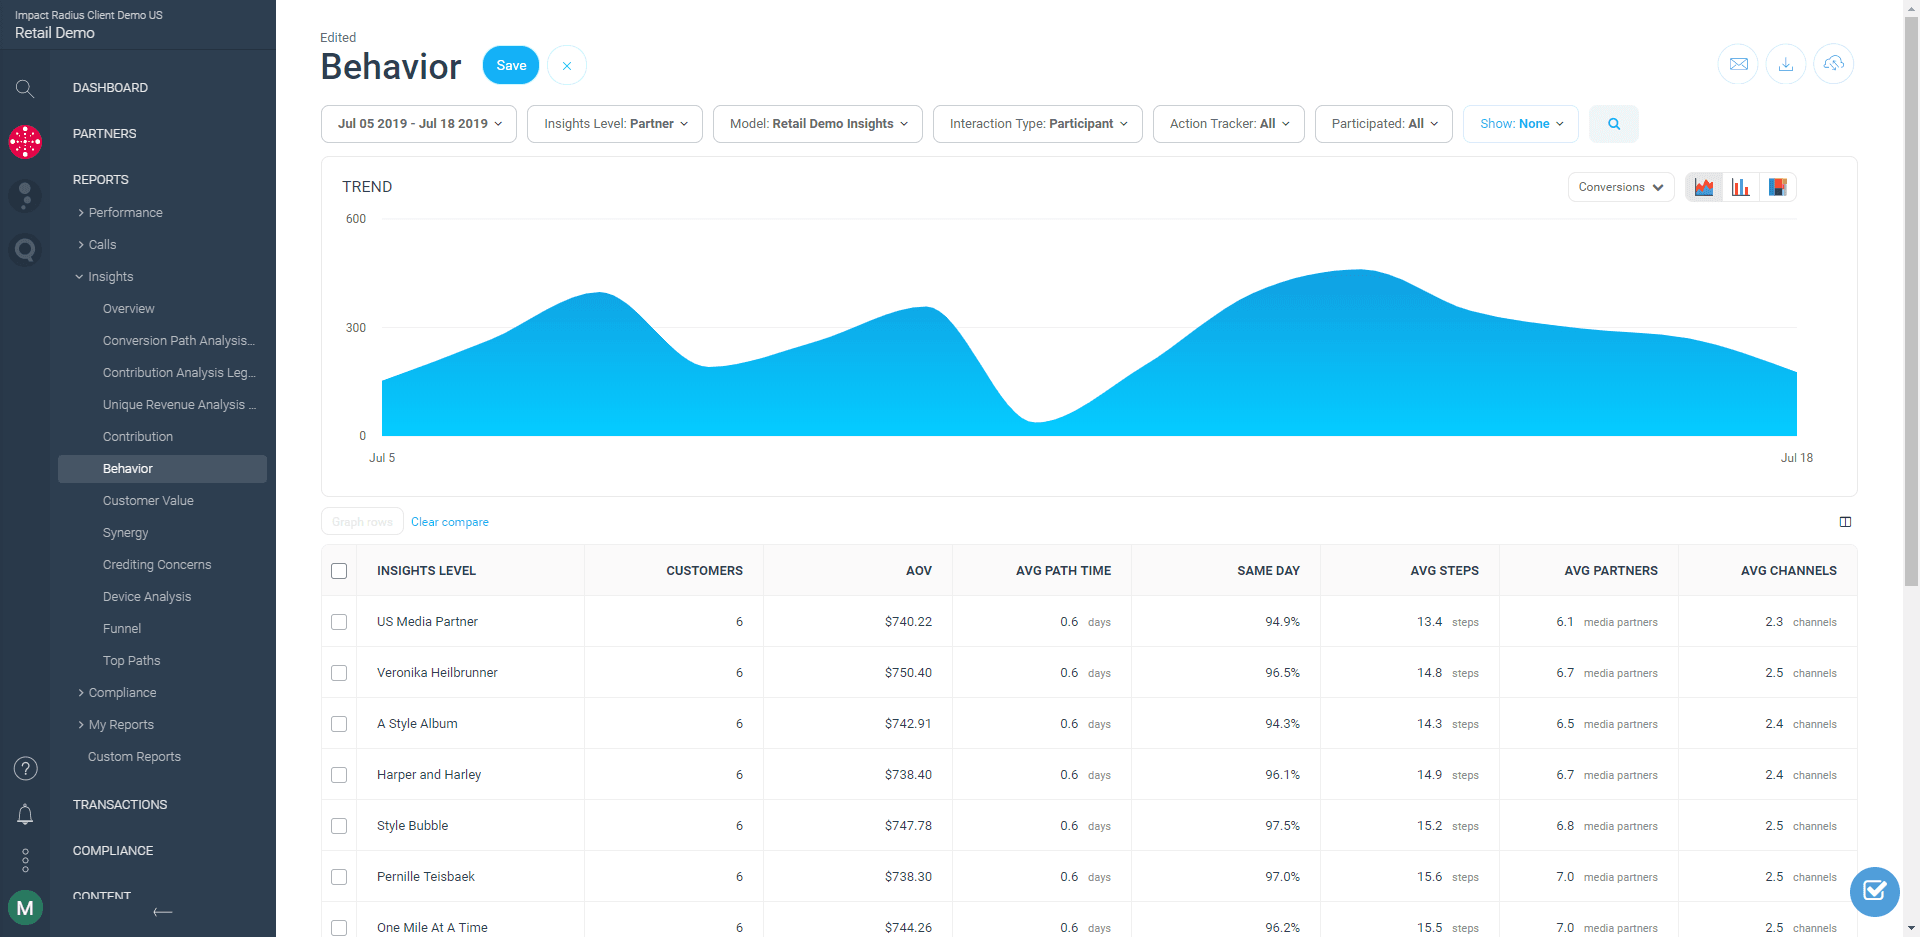Click the vertical page scrollbar
1920x937 pixels.
(1911, 300)
